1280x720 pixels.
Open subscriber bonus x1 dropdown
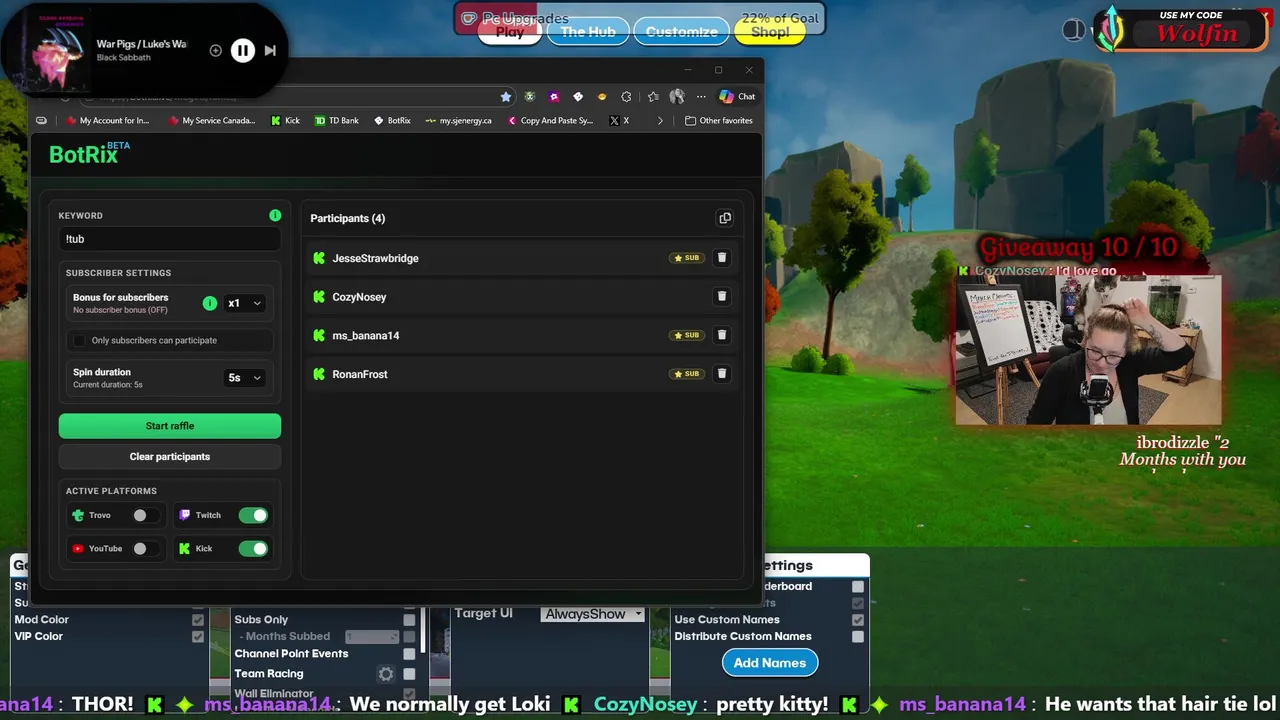click(244, 303)
